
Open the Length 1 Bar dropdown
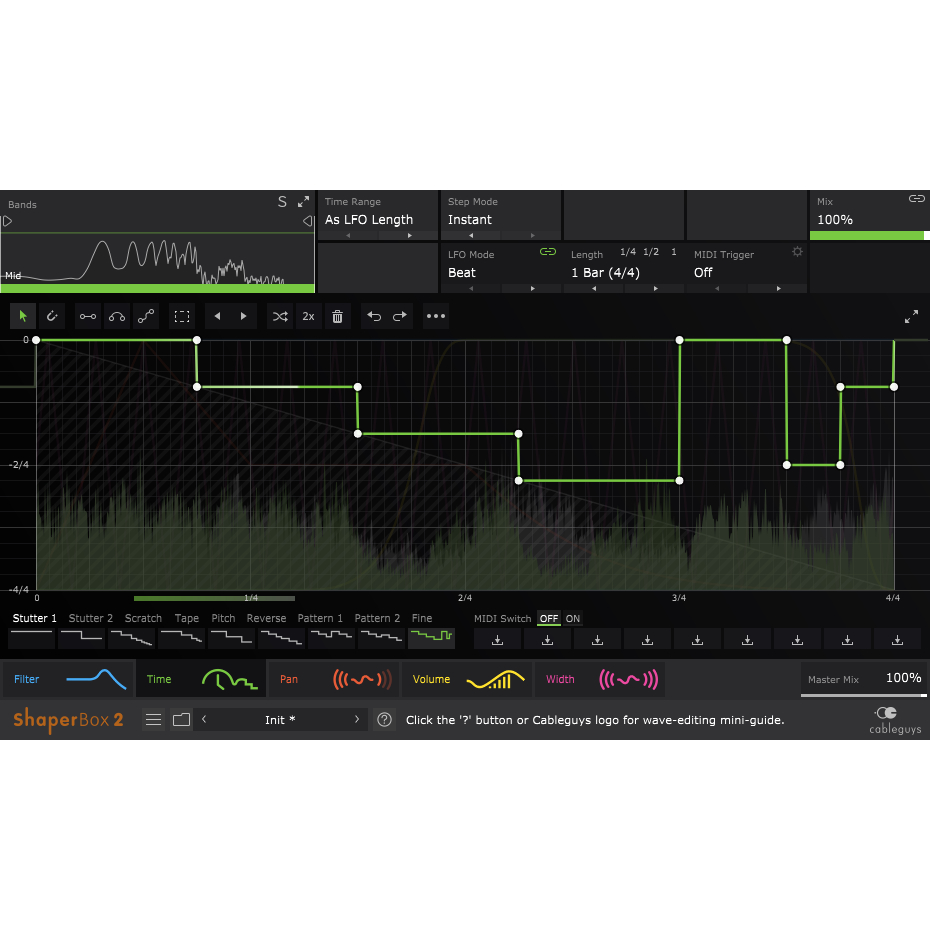(x=605, y=273)
